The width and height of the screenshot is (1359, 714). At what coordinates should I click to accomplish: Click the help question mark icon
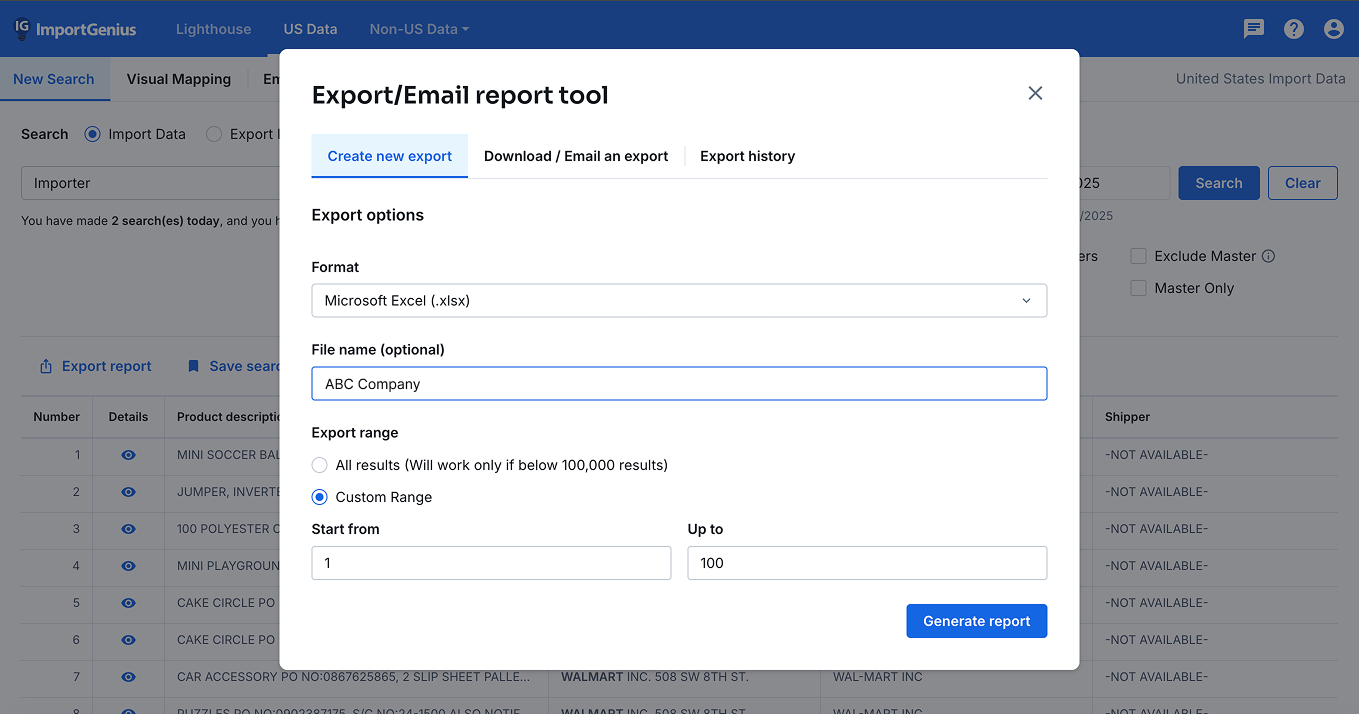(1293, 29)
